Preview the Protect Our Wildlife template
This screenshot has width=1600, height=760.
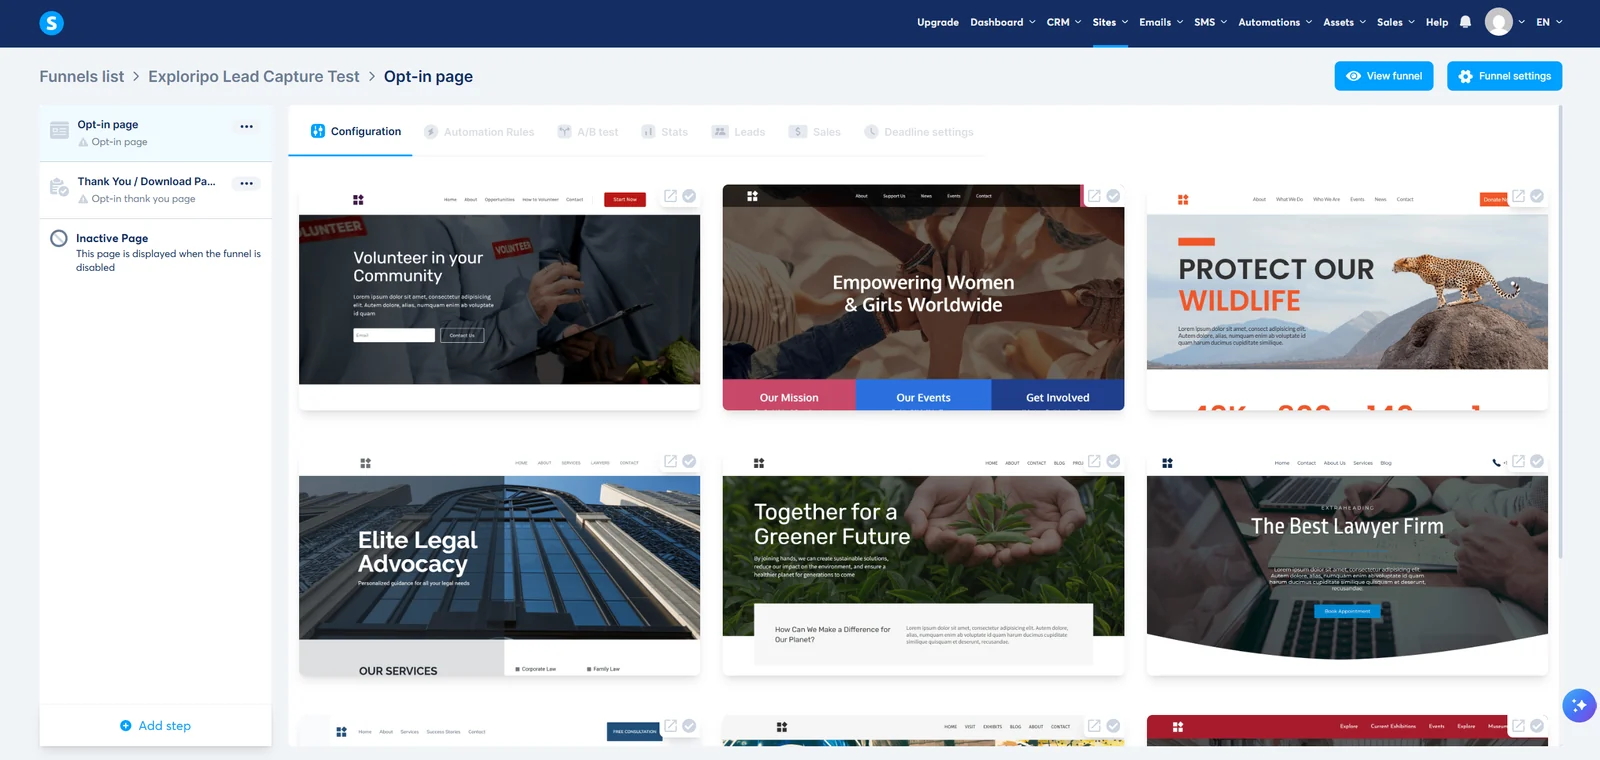[x=1518, y=196]
